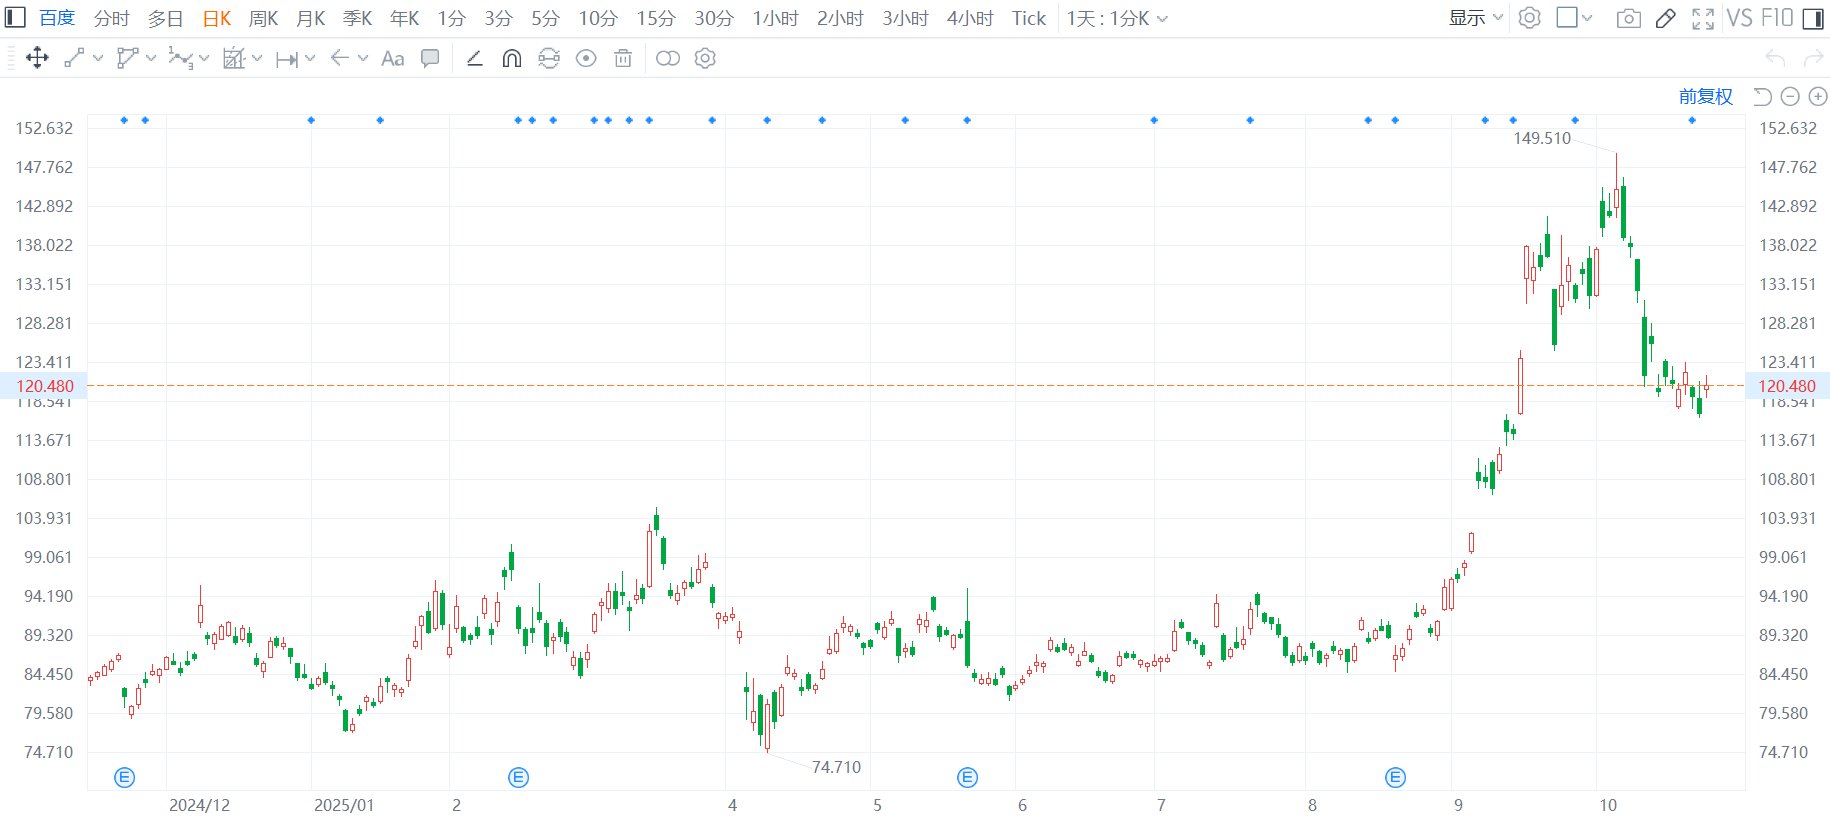Enter fullscreen chart mode
1830x822 pixels.
[x=1702, y=18]
